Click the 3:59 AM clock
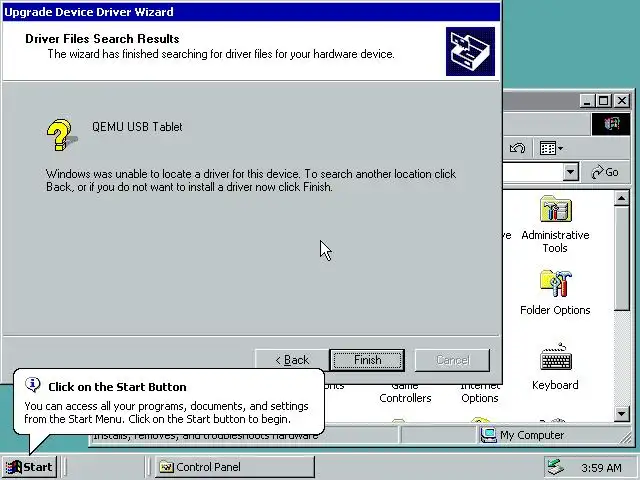Image resolution: width=640 pixels, height=480 pixels. coord(601,468)
